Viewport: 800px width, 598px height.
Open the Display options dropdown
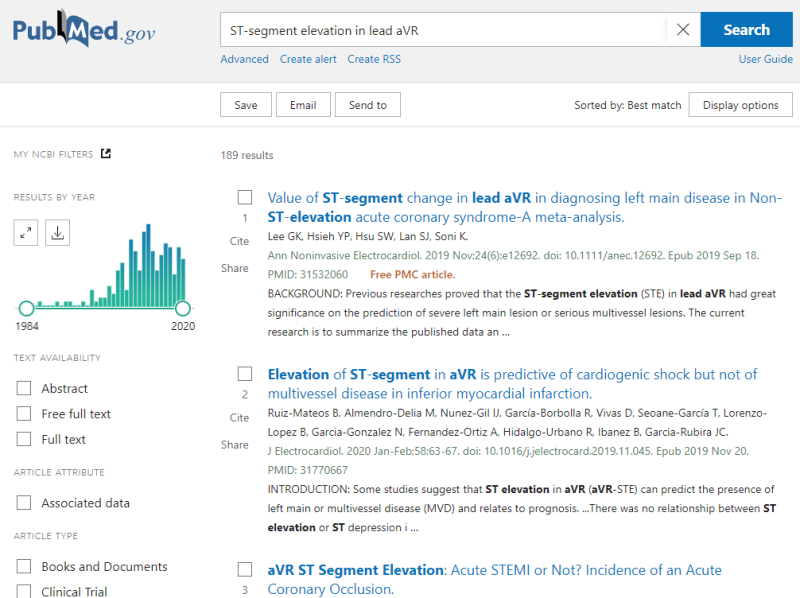pos(740,105)
